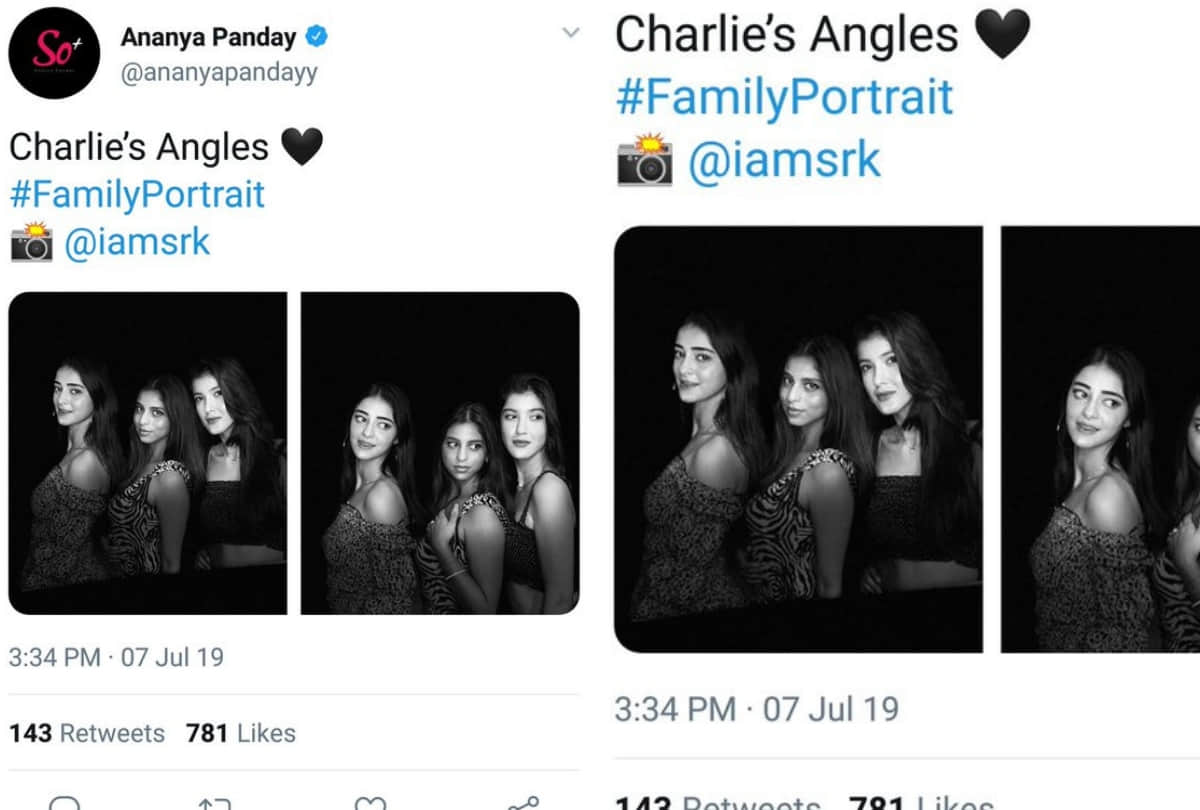This screenshot has width=1200, height=810.
Task: Open the left black-and-white group photo
Action: (x=147, y=460)
